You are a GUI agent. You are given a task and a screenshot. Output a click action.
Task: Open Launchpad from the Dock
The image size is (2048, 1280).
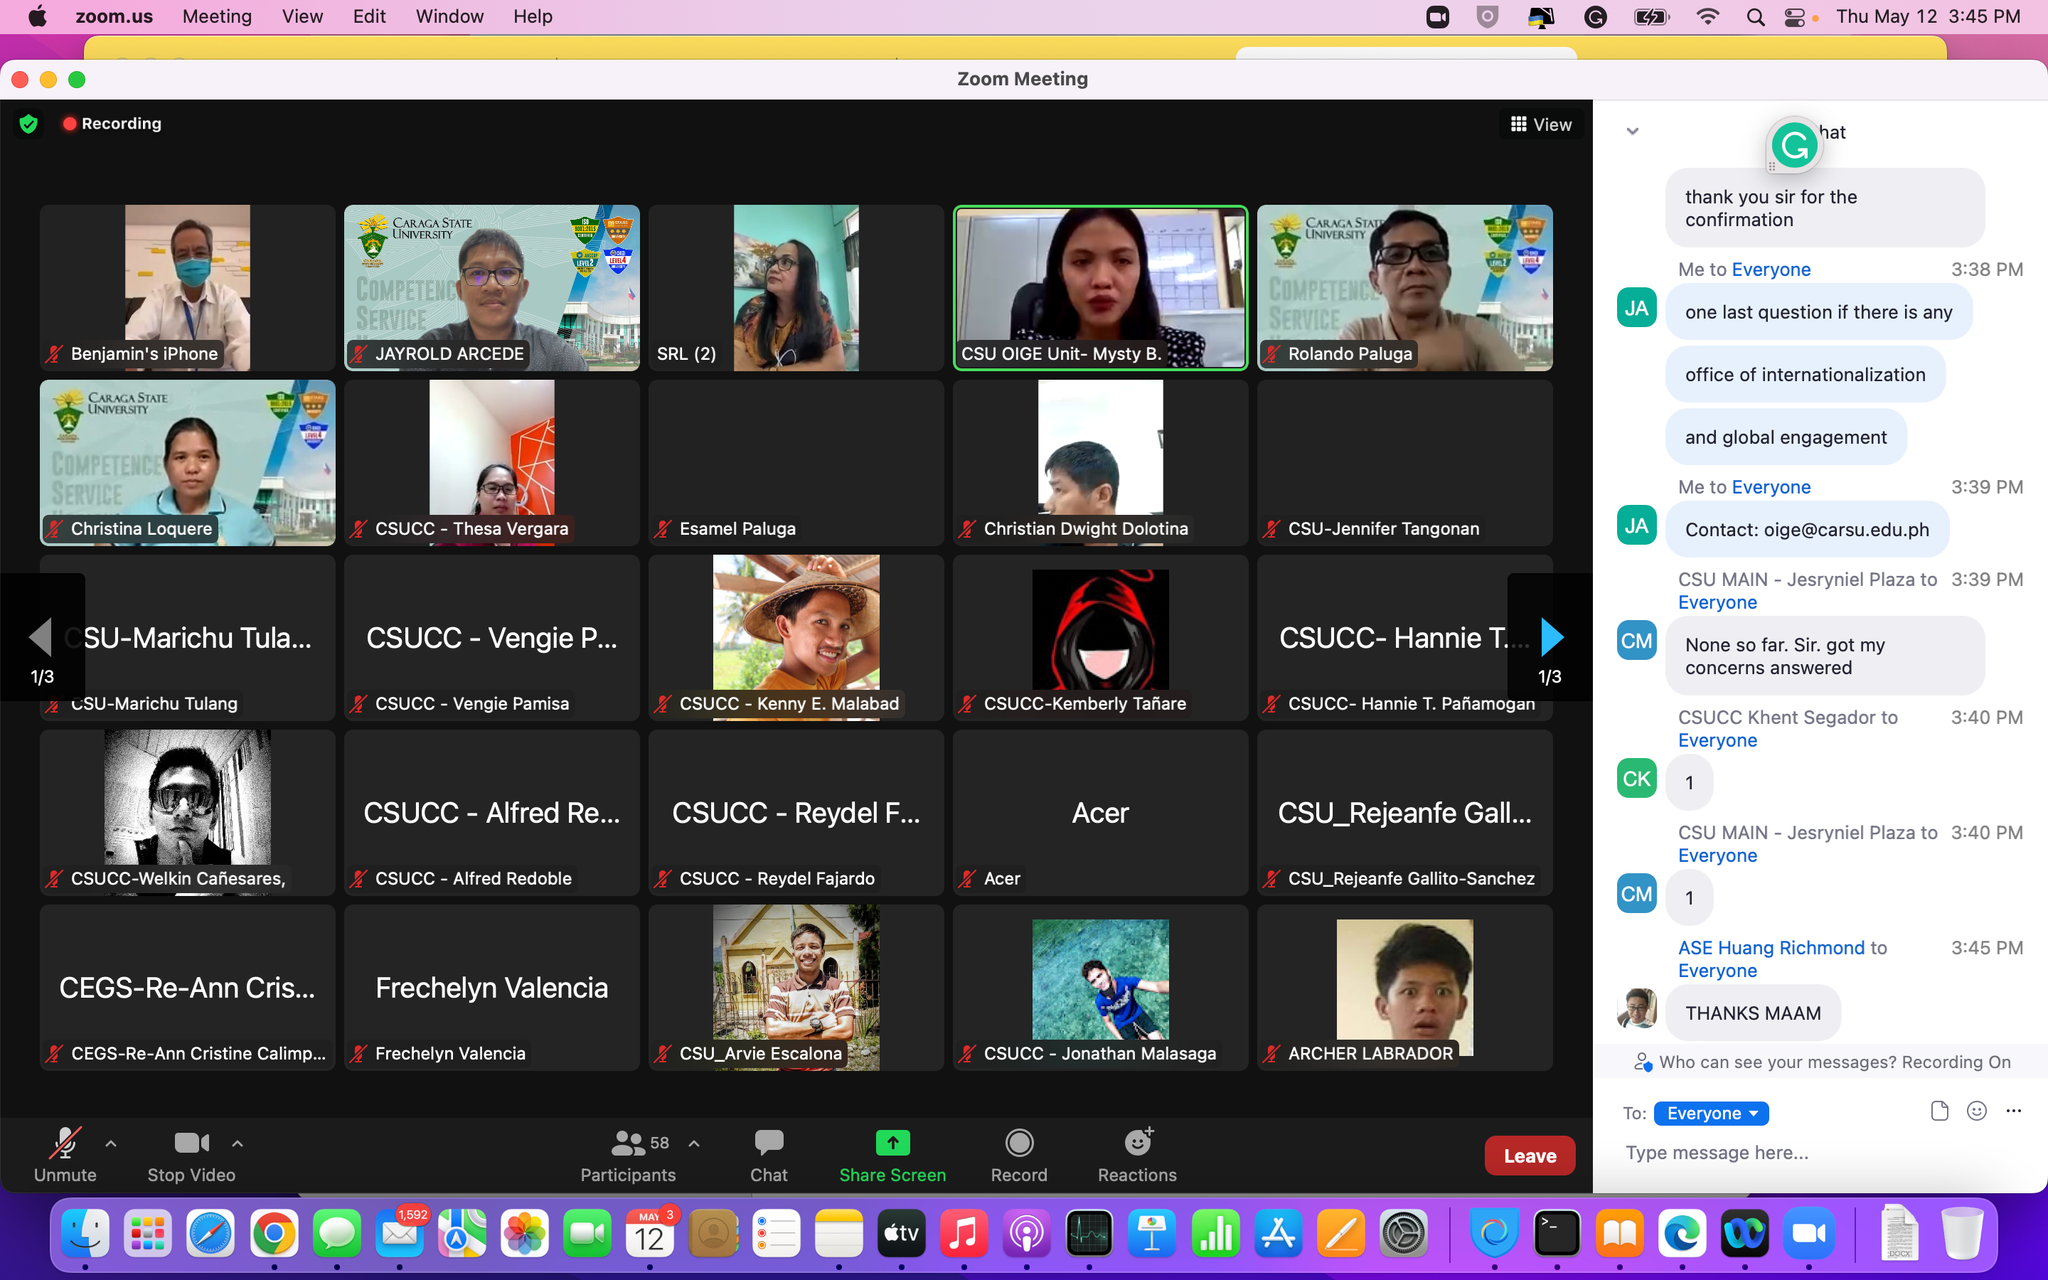click(148, 1234)
